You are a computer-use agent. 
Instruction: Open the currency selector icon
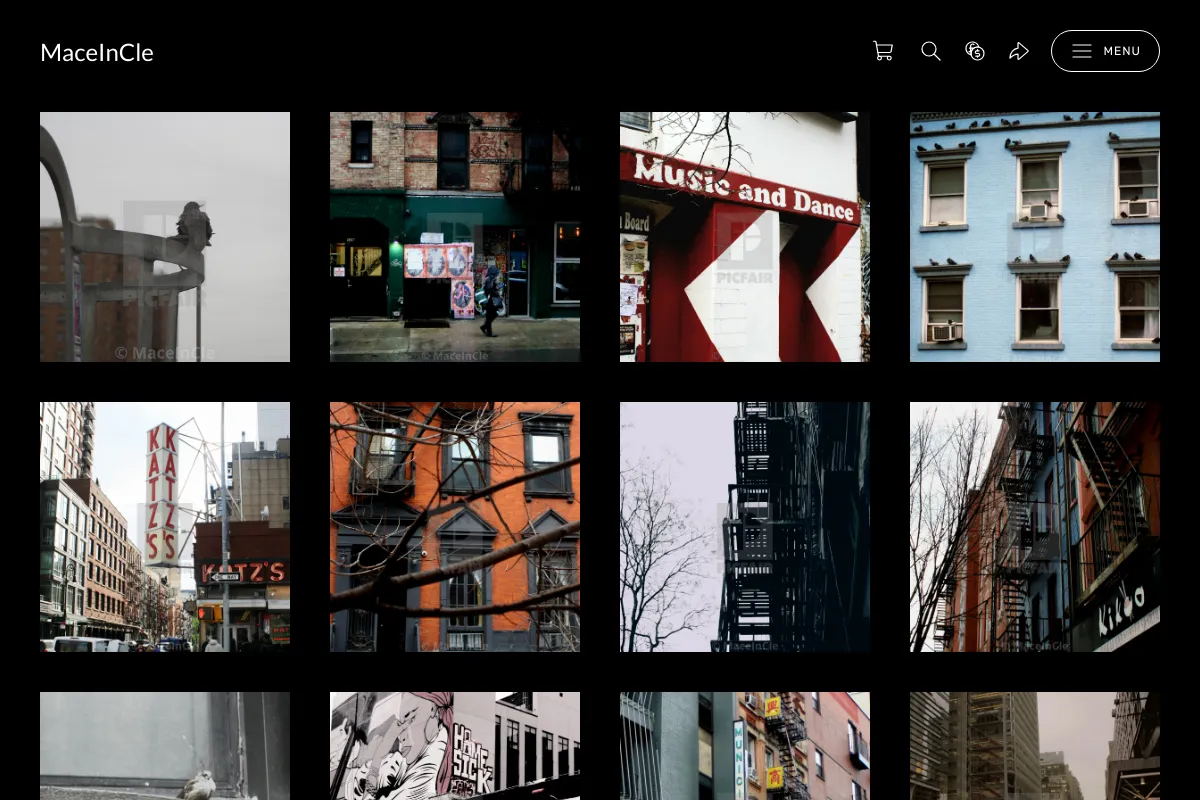[975, 51]
